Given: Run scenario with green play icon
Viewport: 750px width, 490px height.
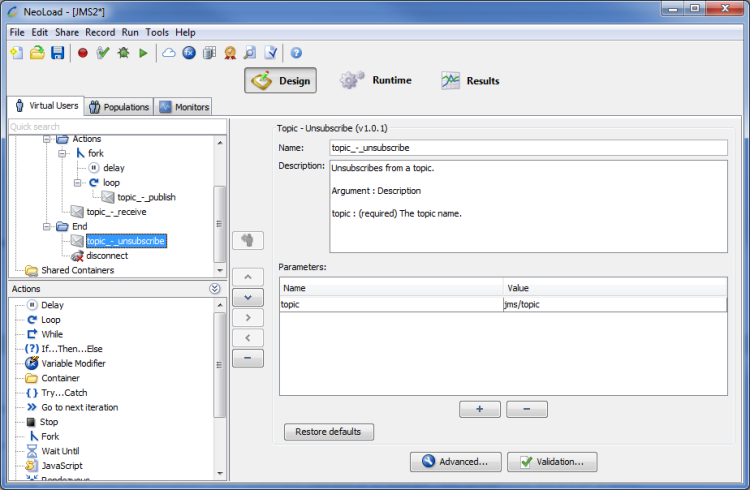Looking at the screenshot, I should coord(143,53).
